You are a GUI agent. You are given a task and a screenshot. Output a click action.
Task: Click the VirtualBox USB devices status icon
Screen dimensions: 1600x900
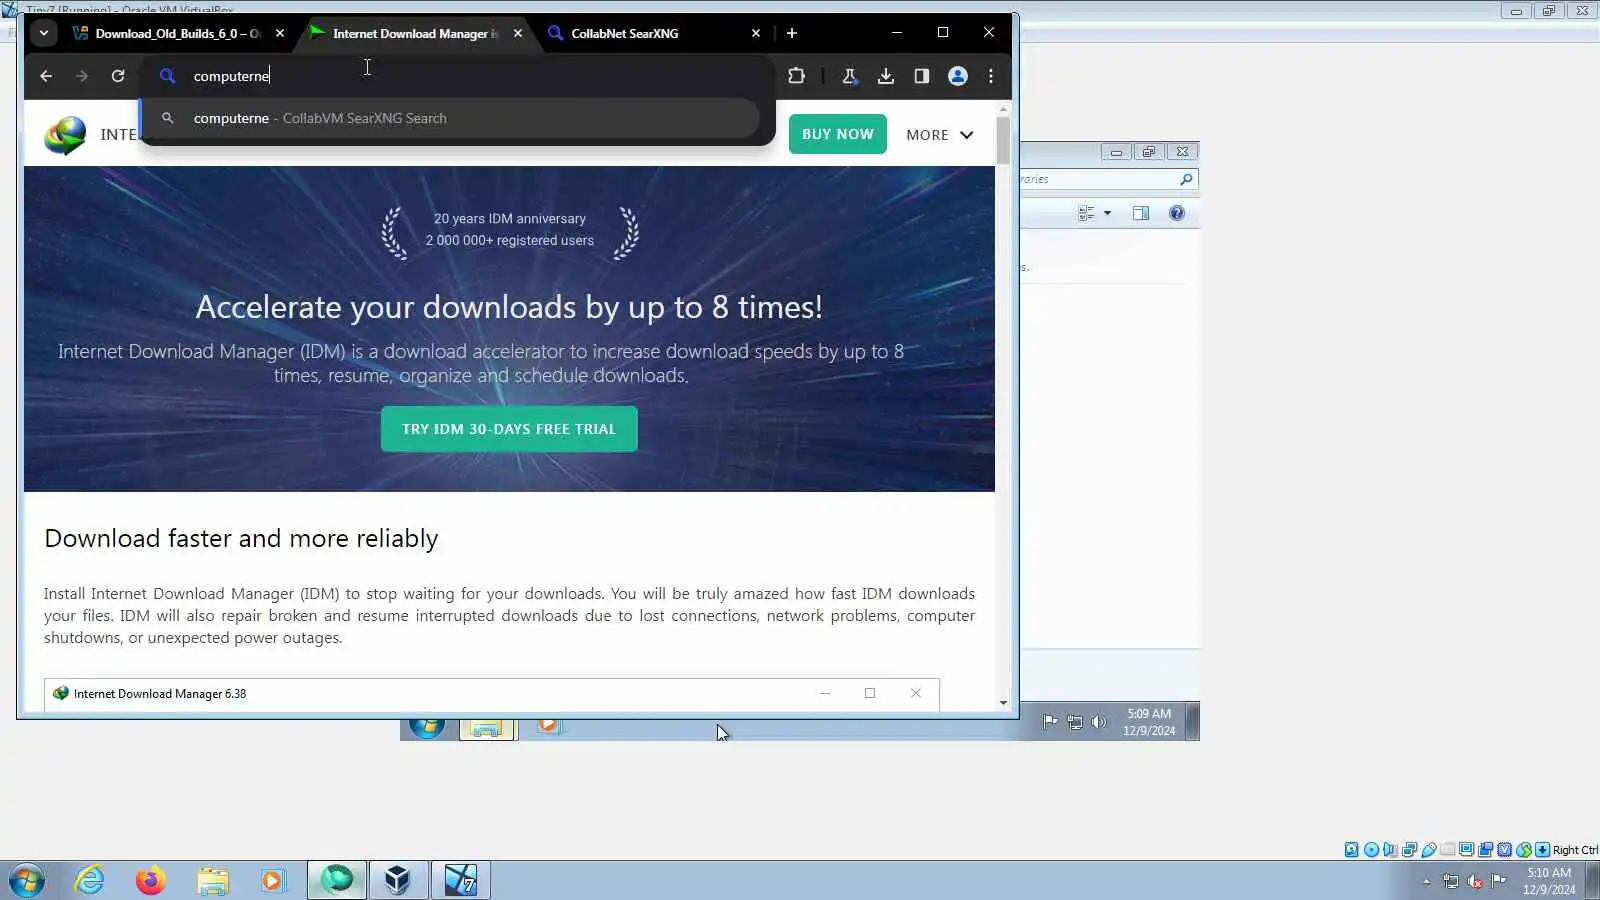(x=1428, y=850)
